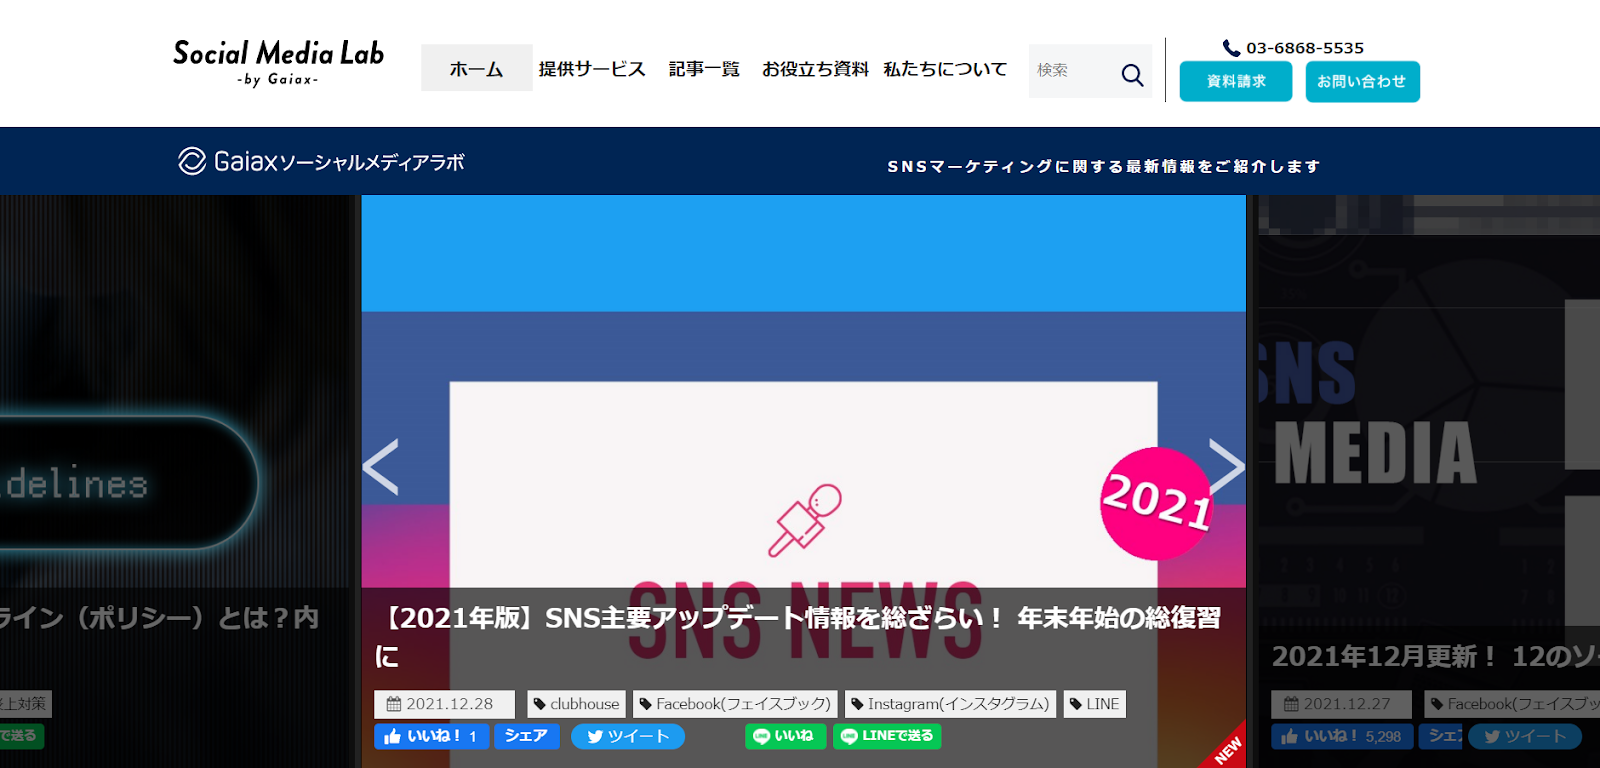1600x768 pixels.
Task: Open the Instagram(インスタグラム) tag
Action: click(x=950, y=704)
